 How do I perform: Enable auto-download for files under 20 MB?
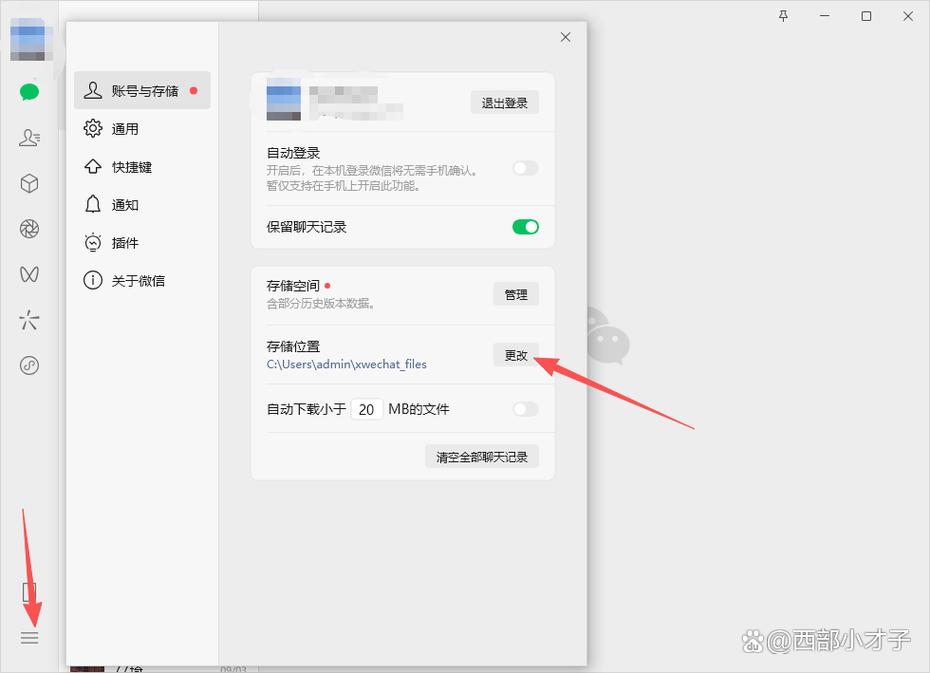point(524,409)
